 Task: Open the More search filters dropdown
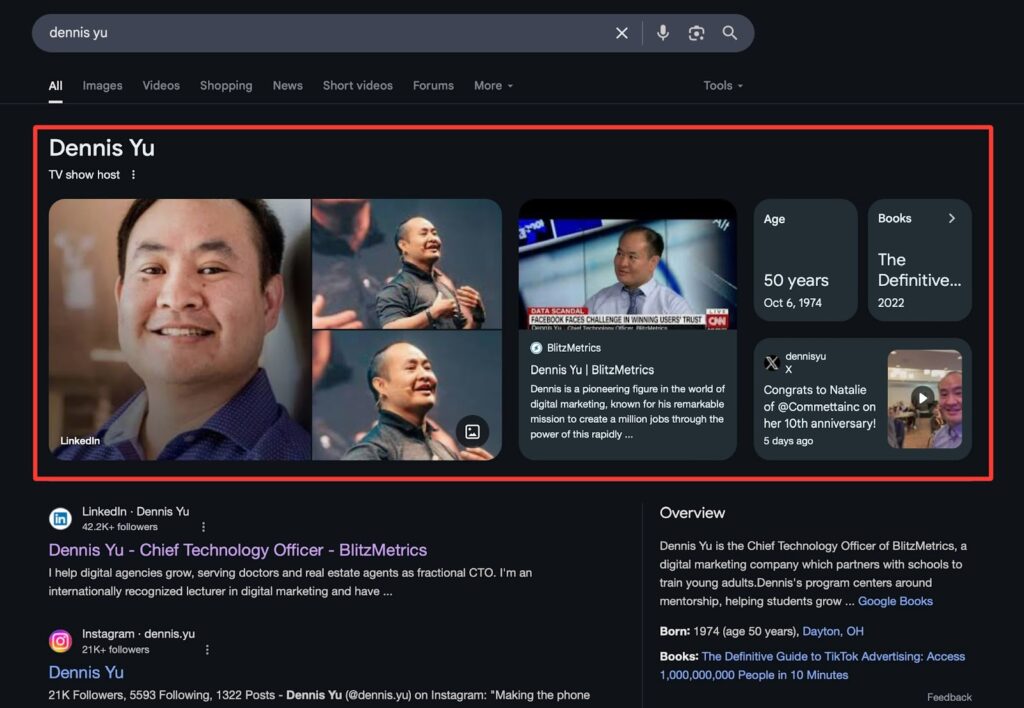(x=493, y=86)
